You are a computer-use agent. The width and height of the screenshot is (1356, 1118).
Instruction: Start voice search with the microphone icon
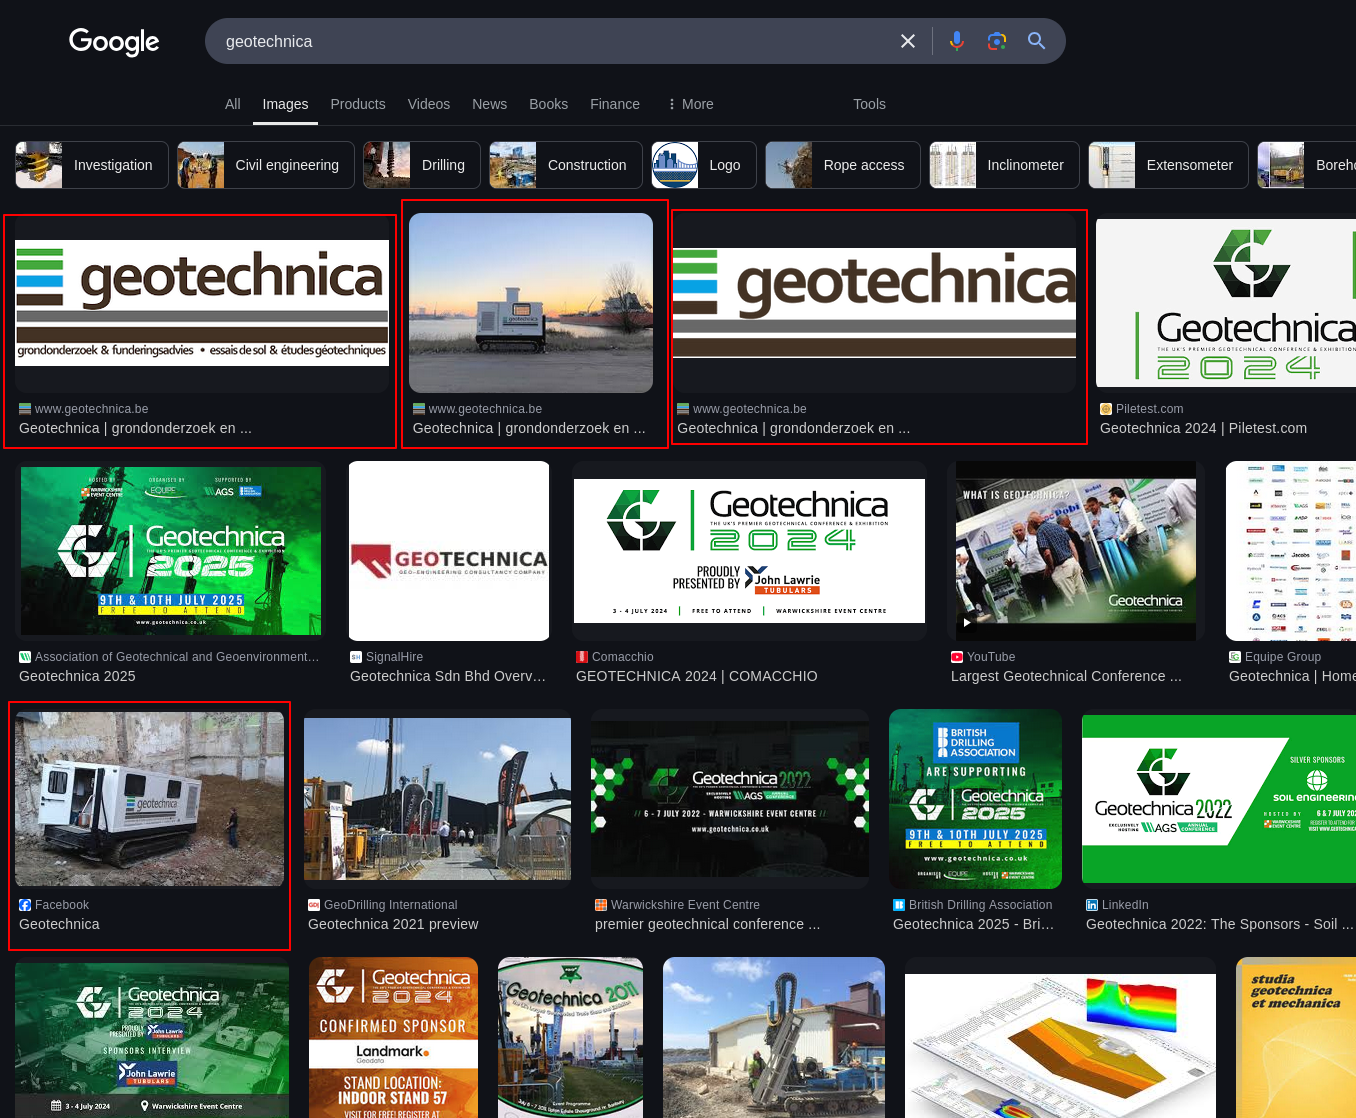point(957,40)
